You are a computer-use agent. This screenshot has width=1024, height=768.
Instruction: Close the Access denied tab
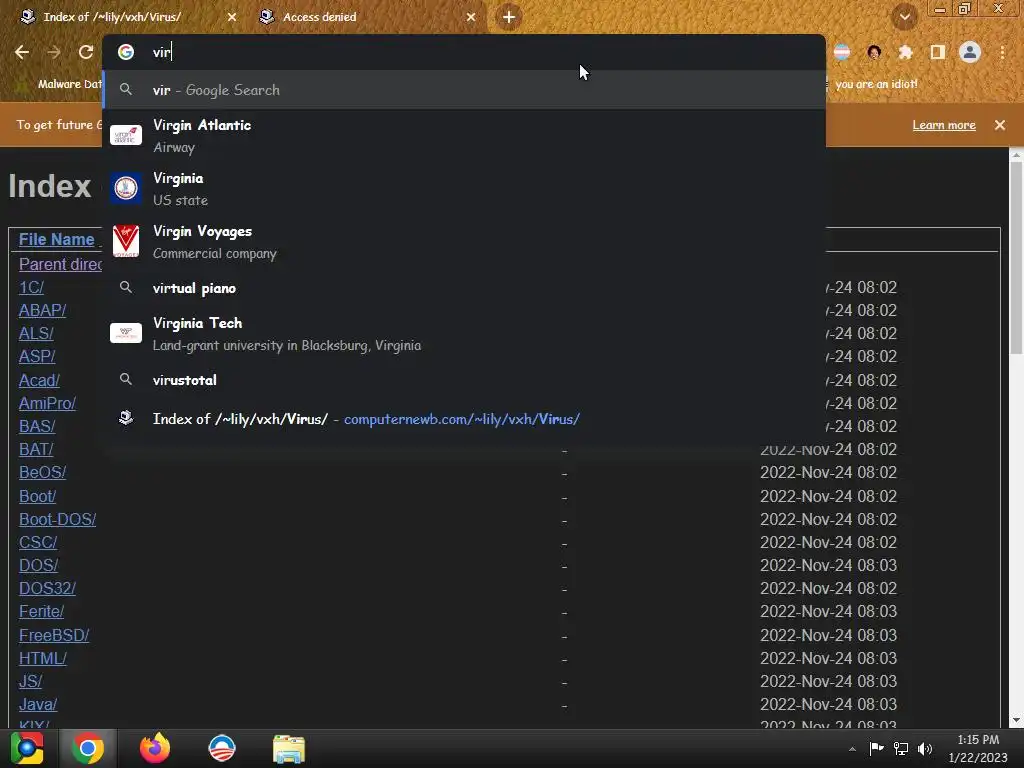471,17
